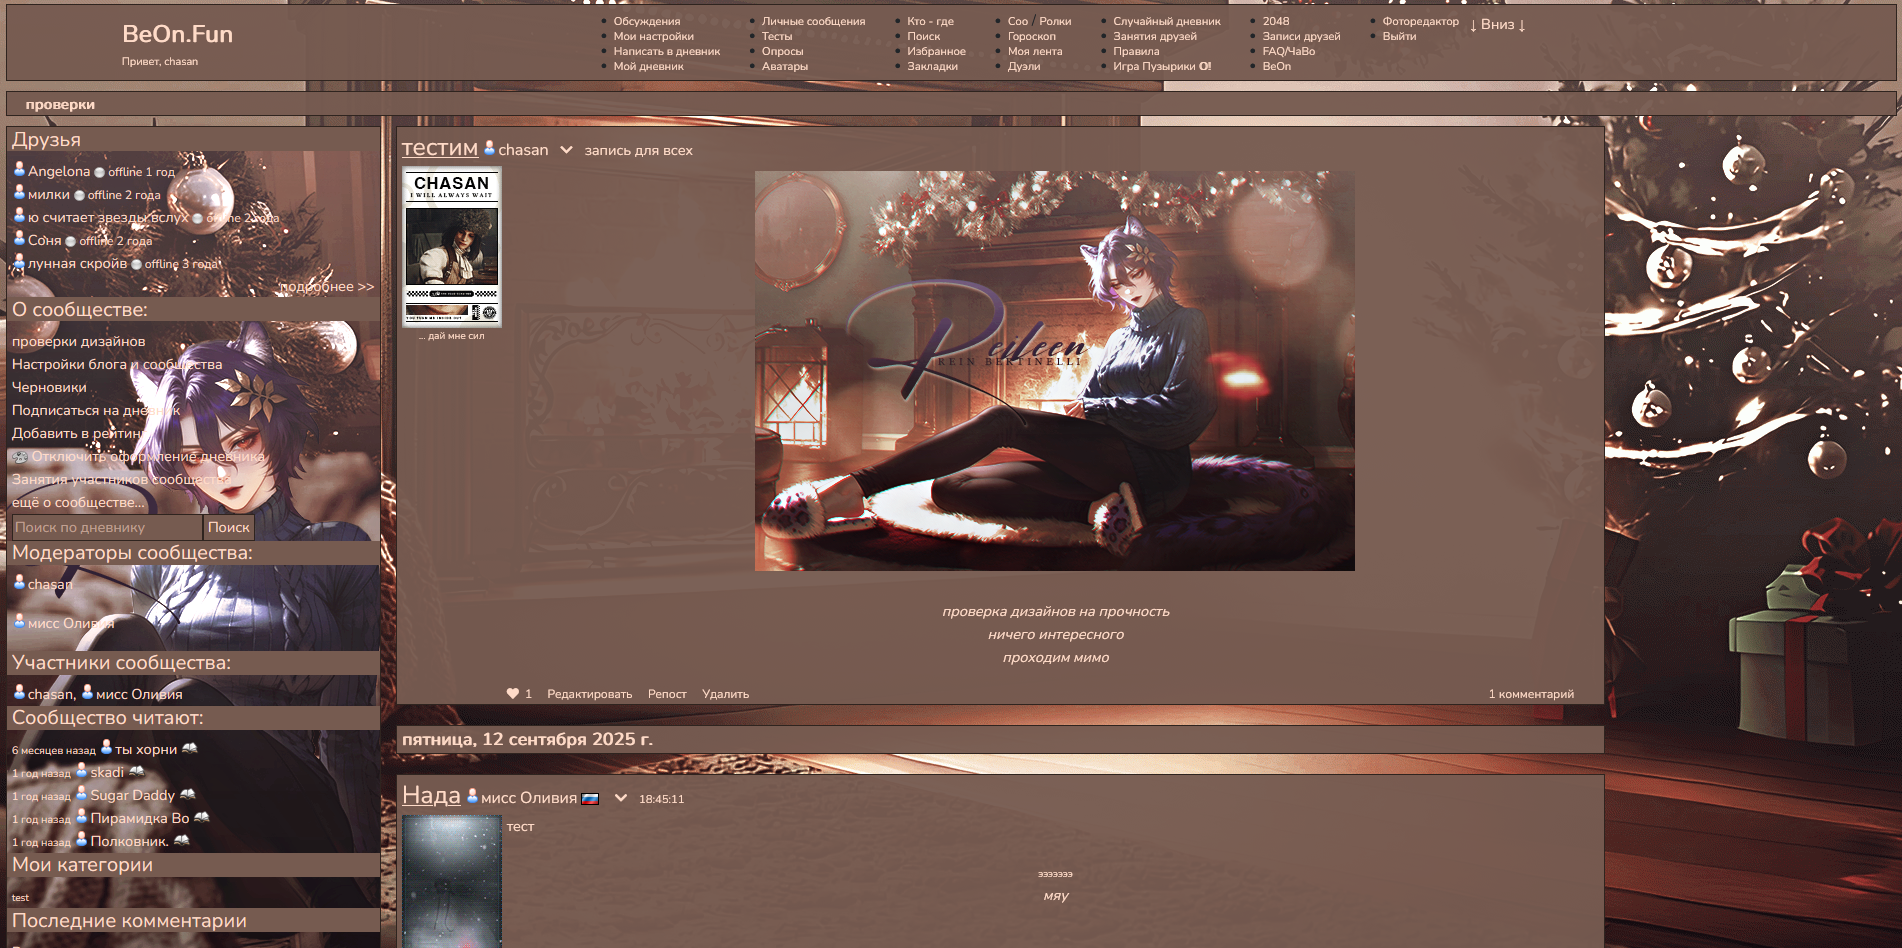Open the CHASAN avatar thumbnail

pyautogui.click(x=452, y=247)
